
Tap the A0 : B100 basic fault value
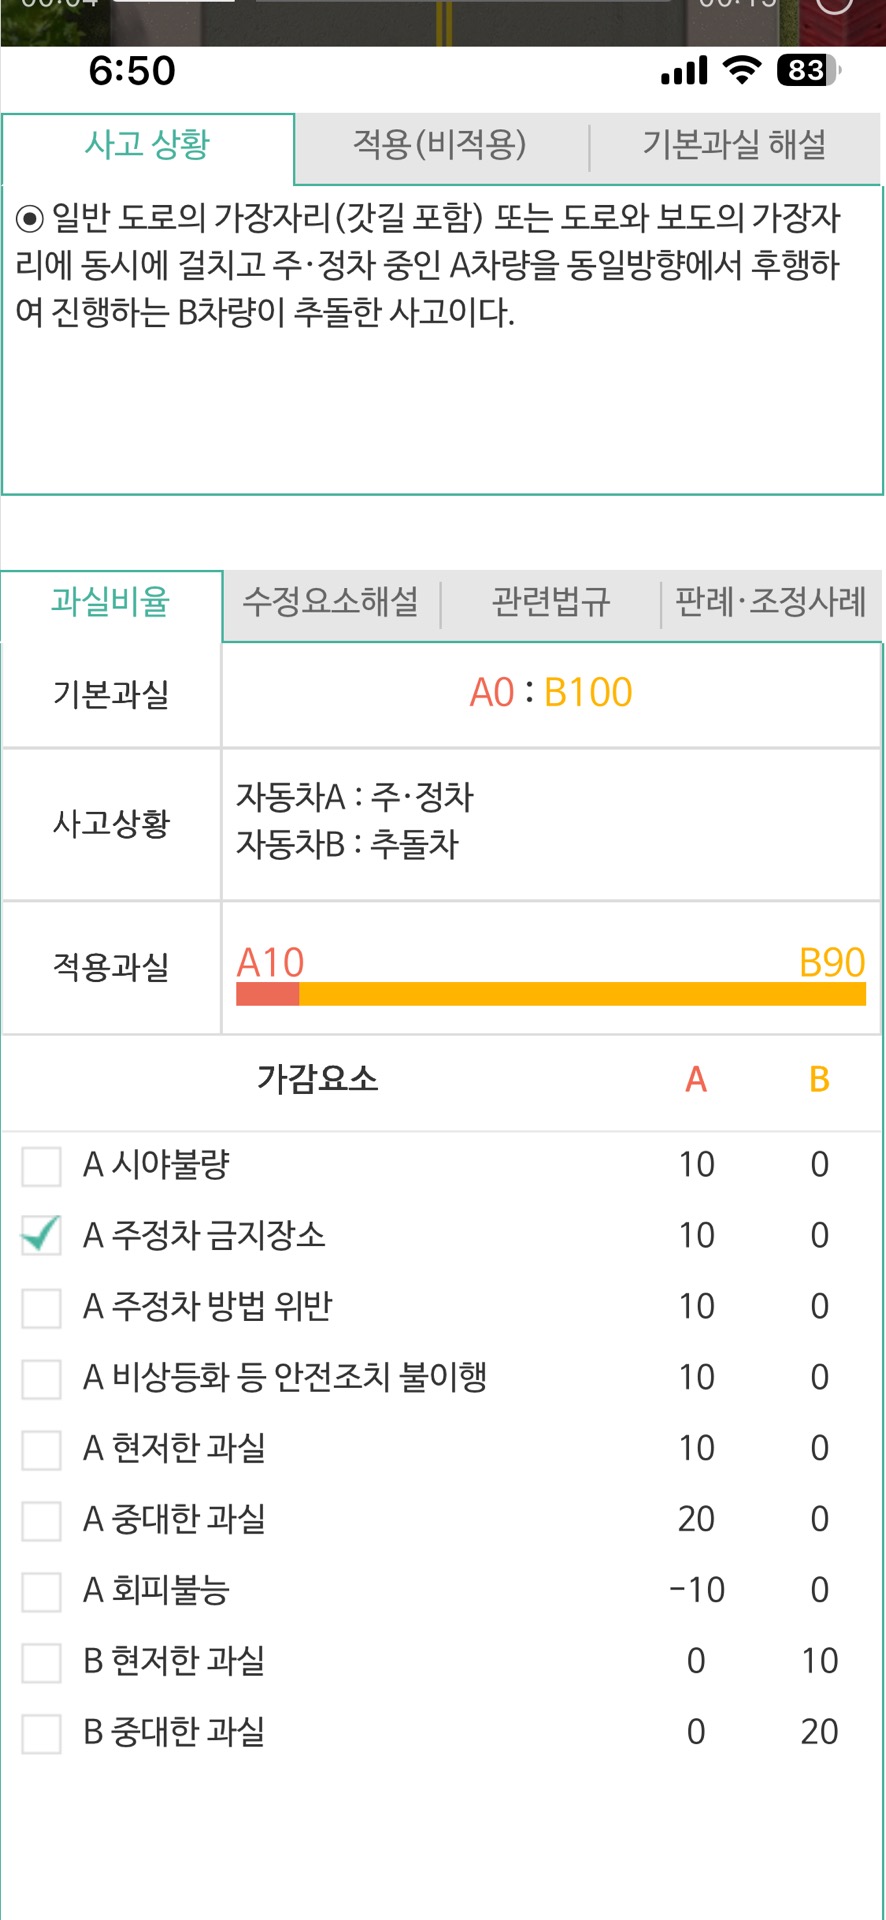pos(551,693)
